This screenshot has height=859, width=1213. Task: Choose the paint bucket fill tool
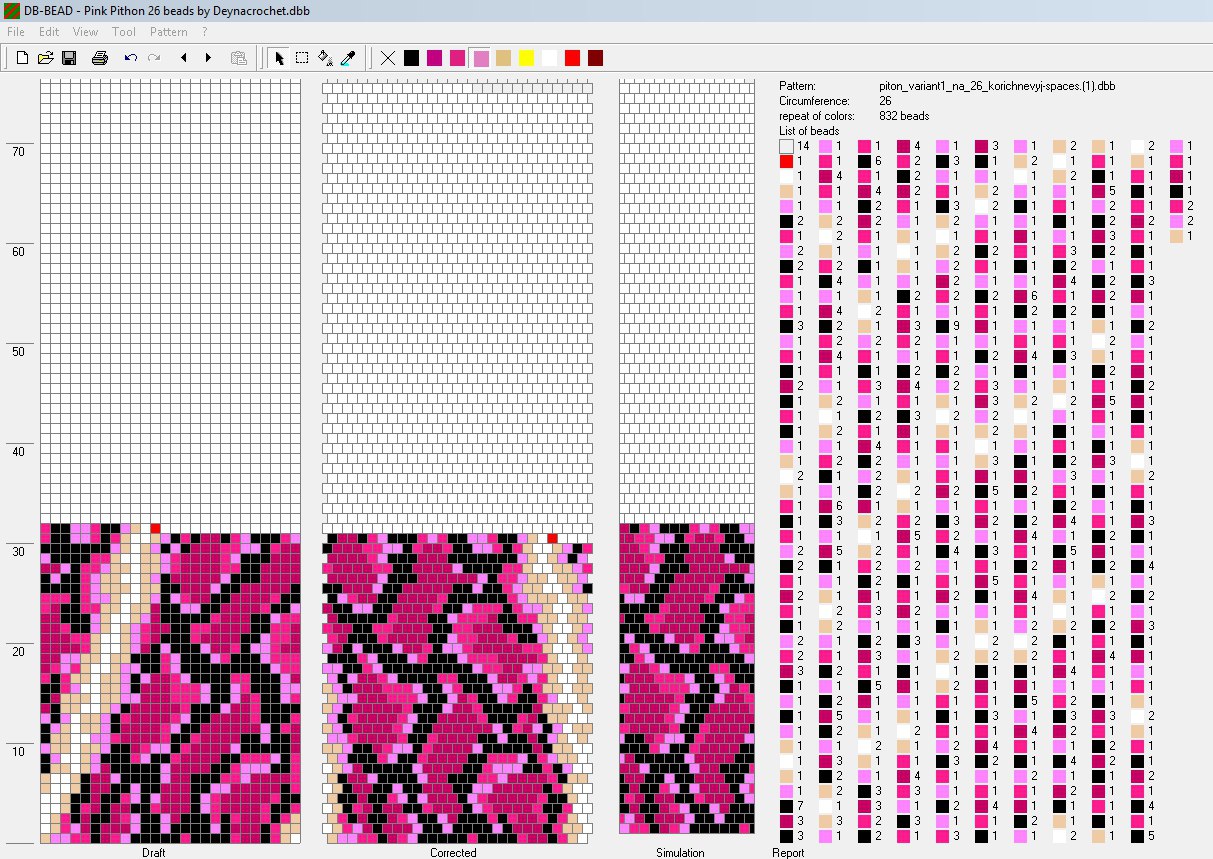[x=325, y=58]
